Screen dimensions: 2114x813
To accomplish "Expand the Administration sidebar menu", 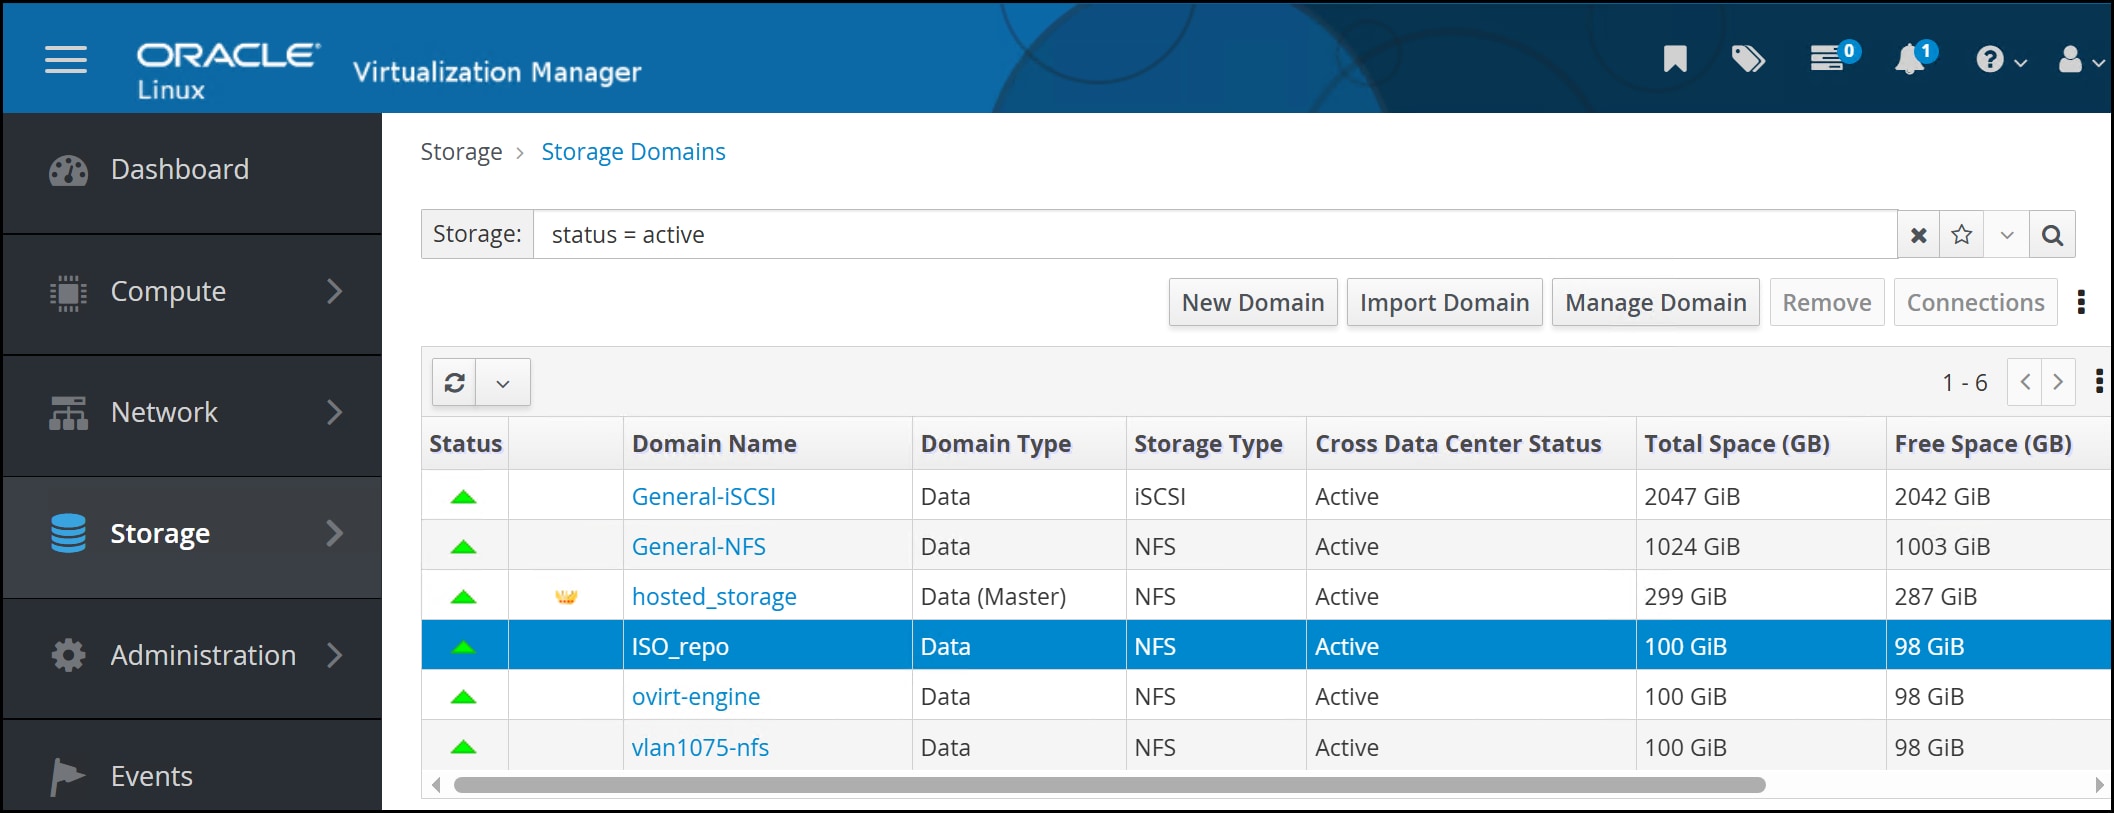I will [192, 657].
